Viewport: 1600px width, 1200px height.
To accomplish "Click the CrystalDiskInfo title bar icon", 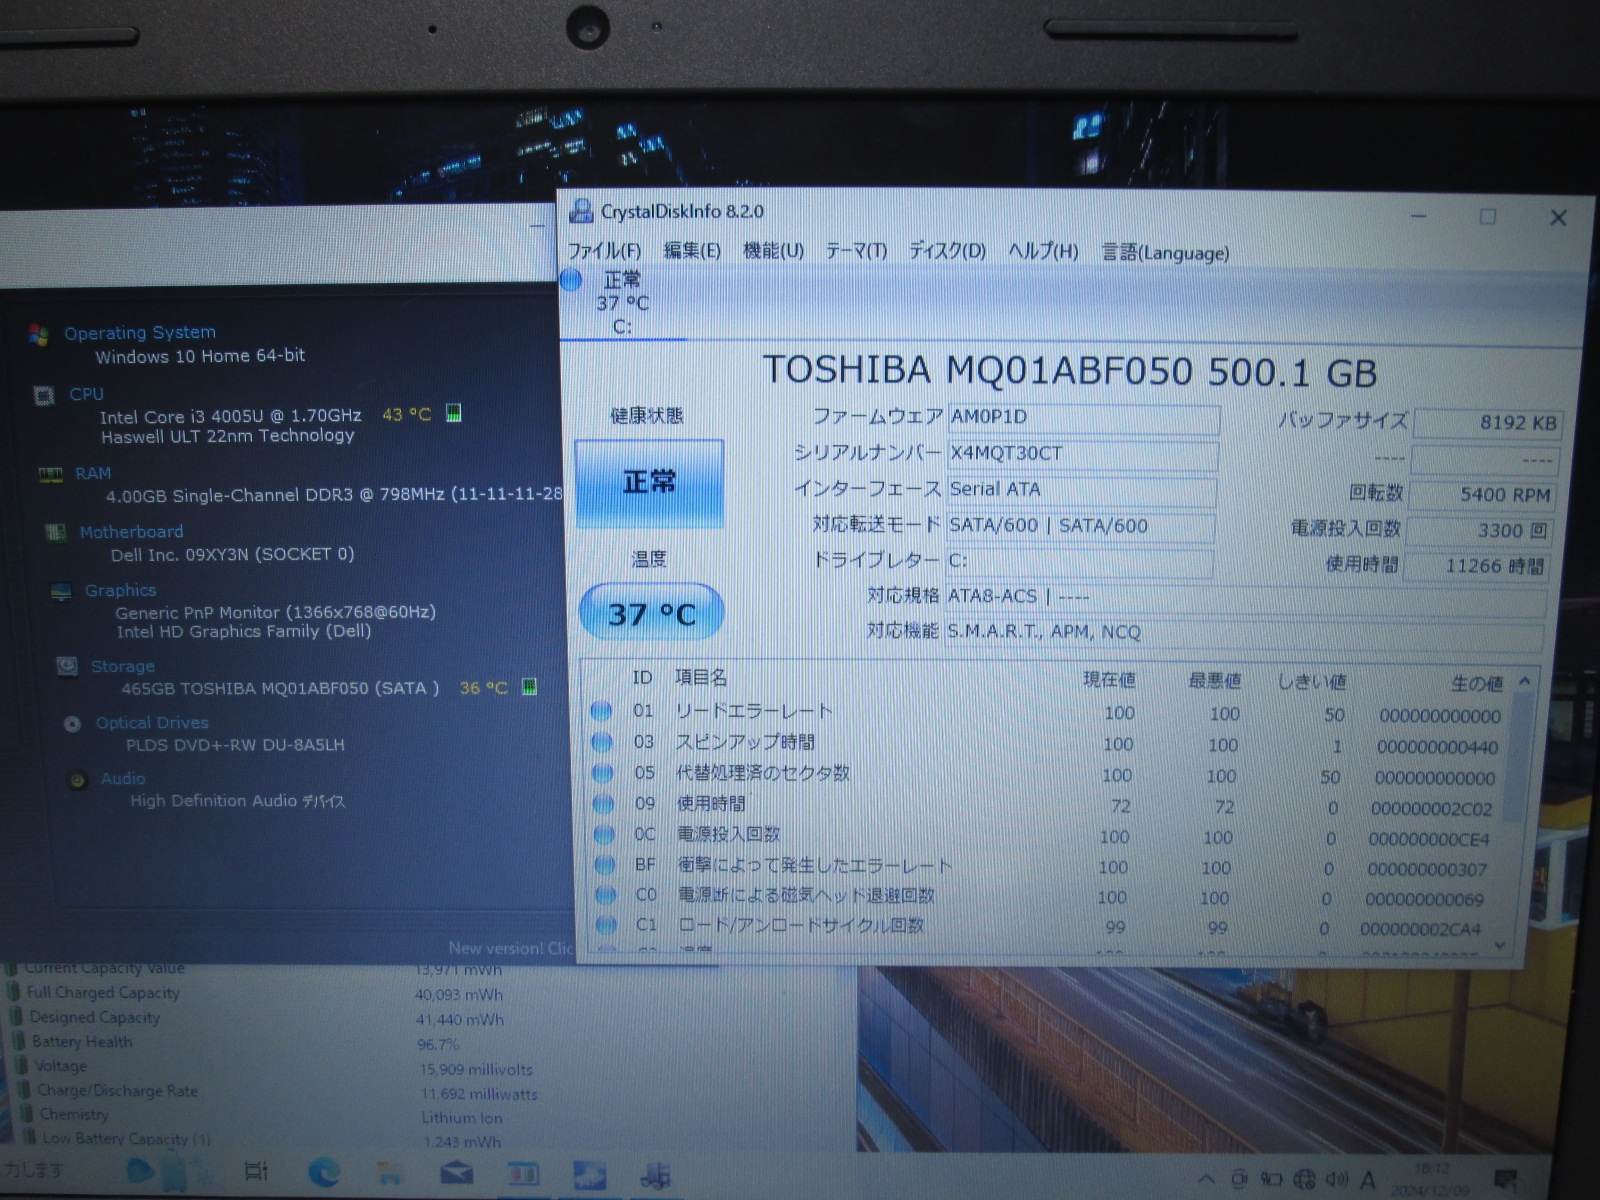I will [581, 211].
